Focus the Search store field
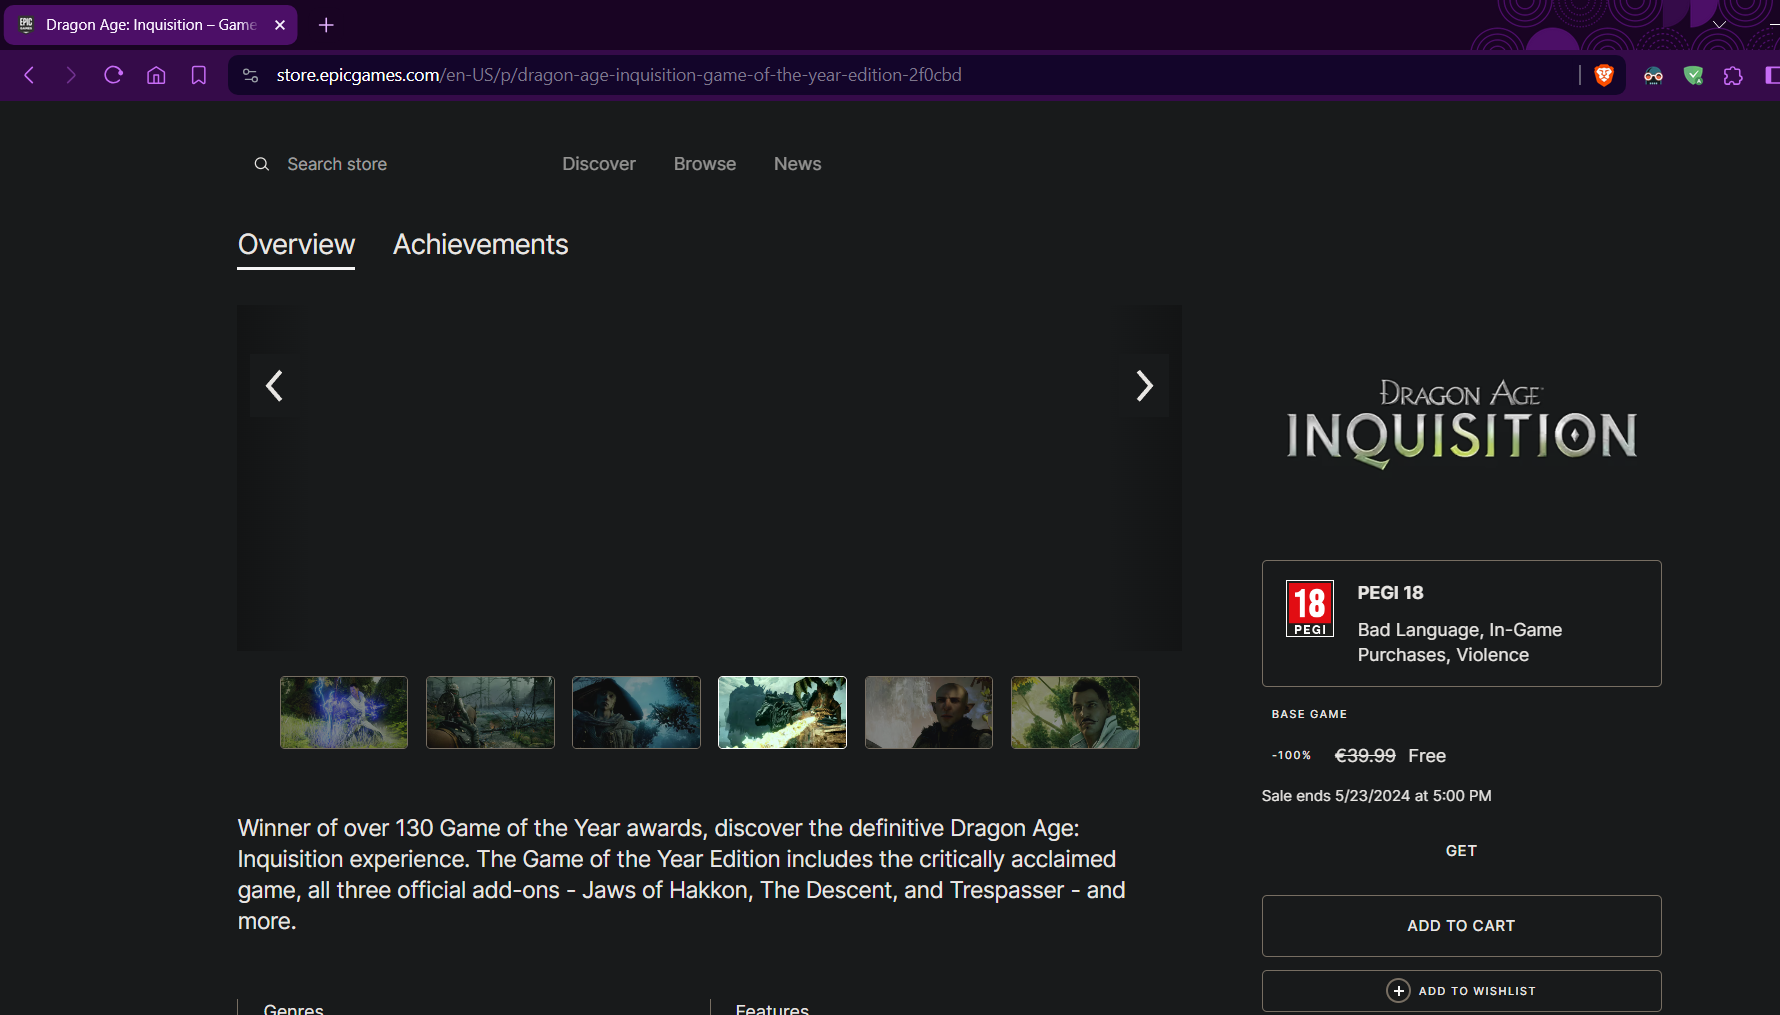Viewport: 1780px width, 1015px height. coord(337,164)
